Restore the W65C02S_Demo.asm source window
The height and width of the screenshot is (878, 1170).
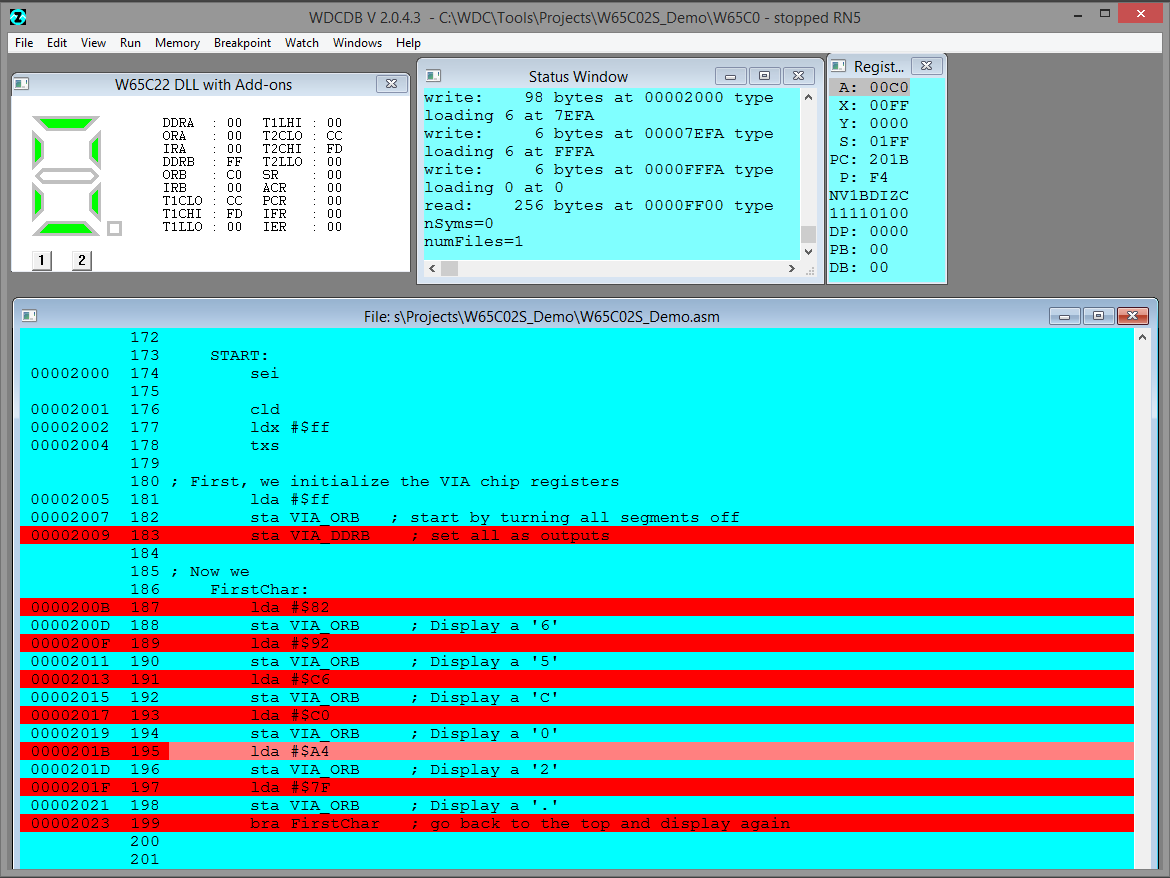(1098, 316)
